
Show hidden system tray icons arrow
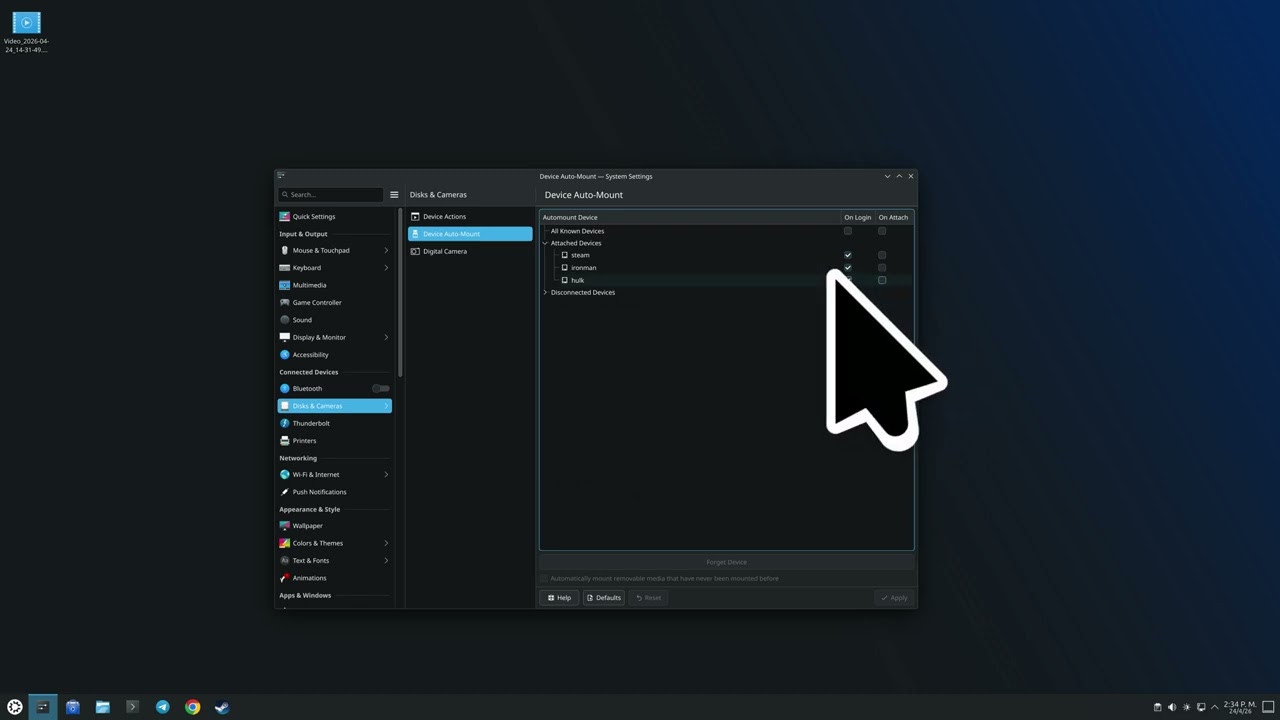coord(1215,707)
